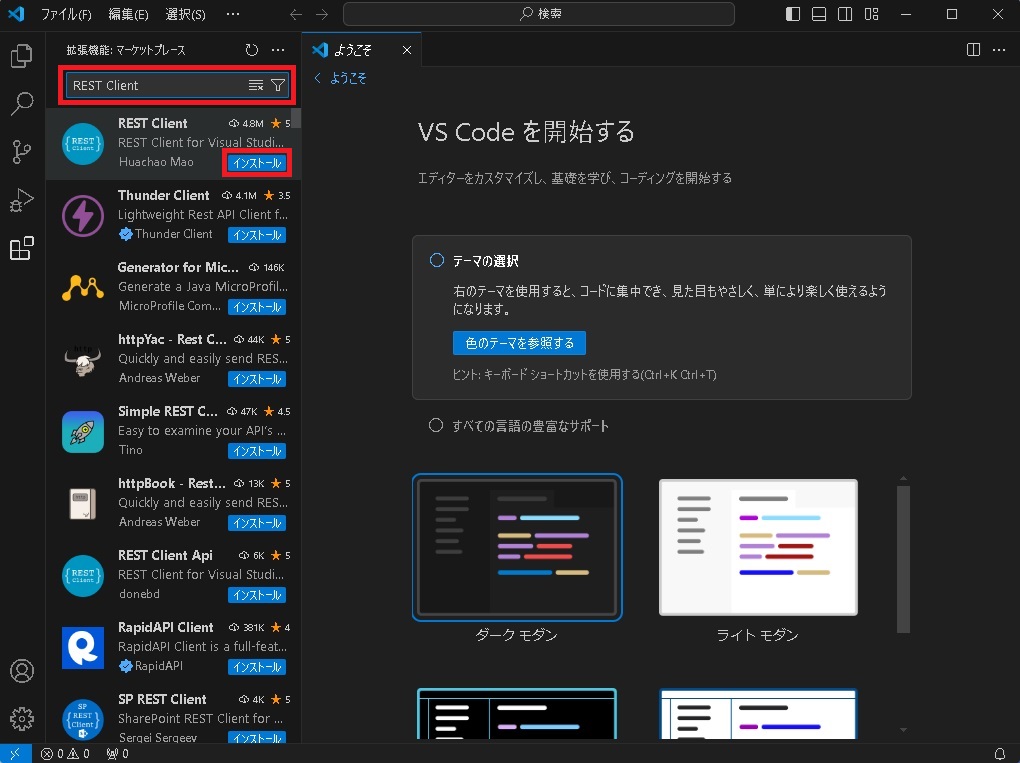This screenshot has height=763, width=1020.
Task: Install the httpBook extension
Action: 257,523
